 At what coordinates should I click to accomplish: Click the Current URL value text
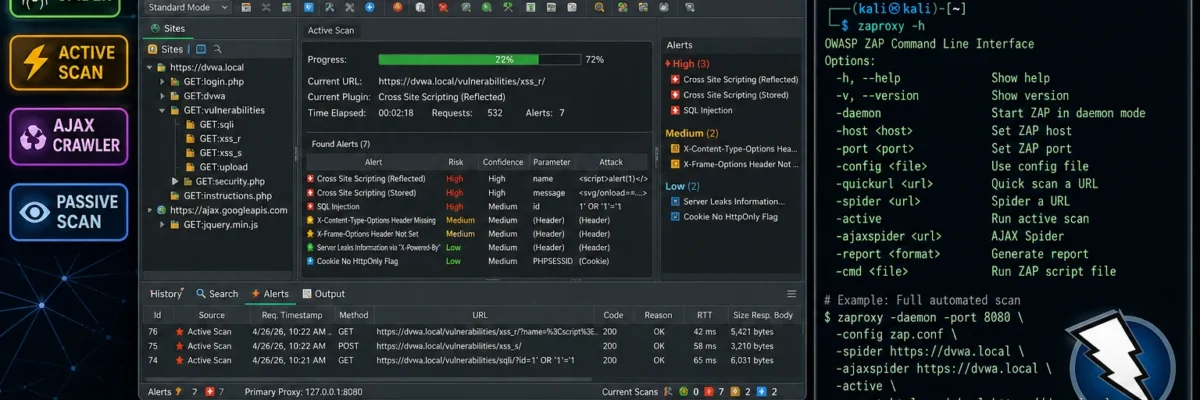pos(461,81)
